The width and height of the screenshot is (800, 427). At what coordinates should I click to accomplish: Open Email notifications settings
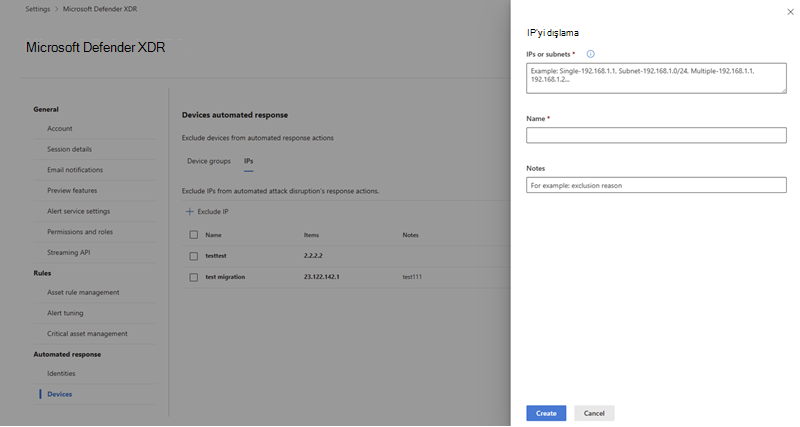point(75,170)
